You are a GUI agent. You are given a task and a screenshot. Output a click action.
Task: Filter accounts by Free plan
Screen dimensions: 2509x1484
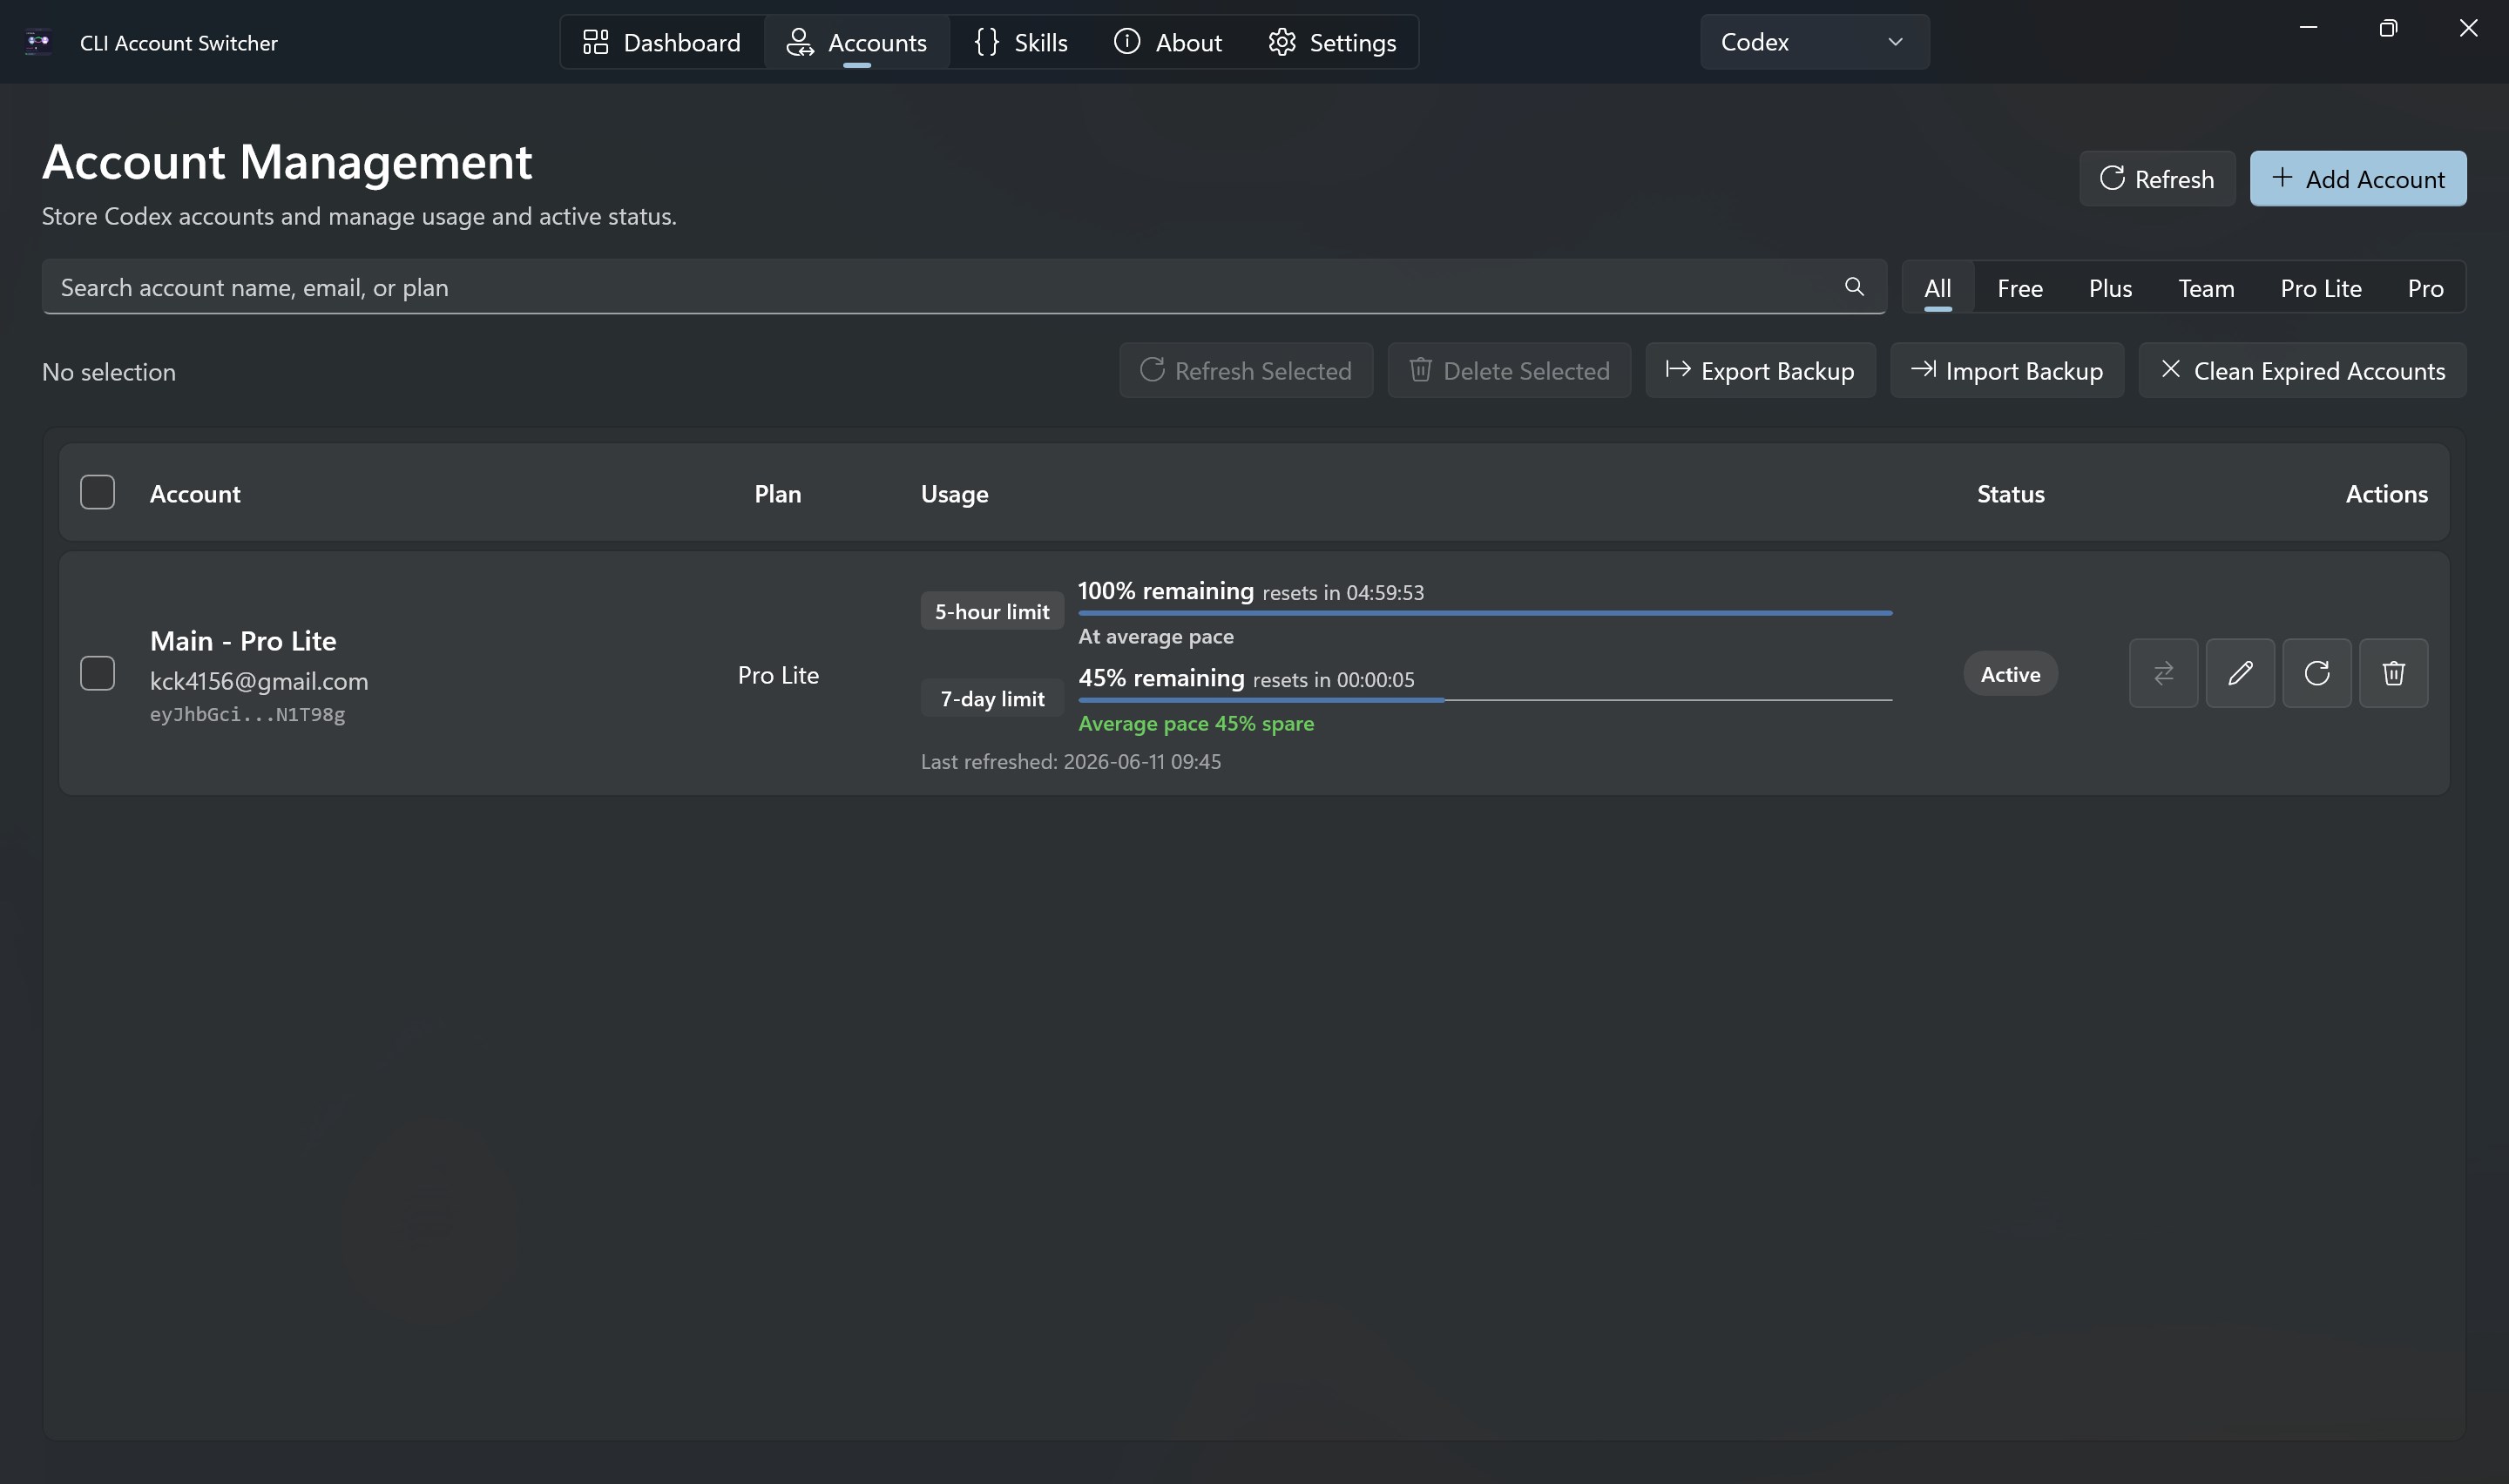pyautogui.click(x=2019, y=288)
